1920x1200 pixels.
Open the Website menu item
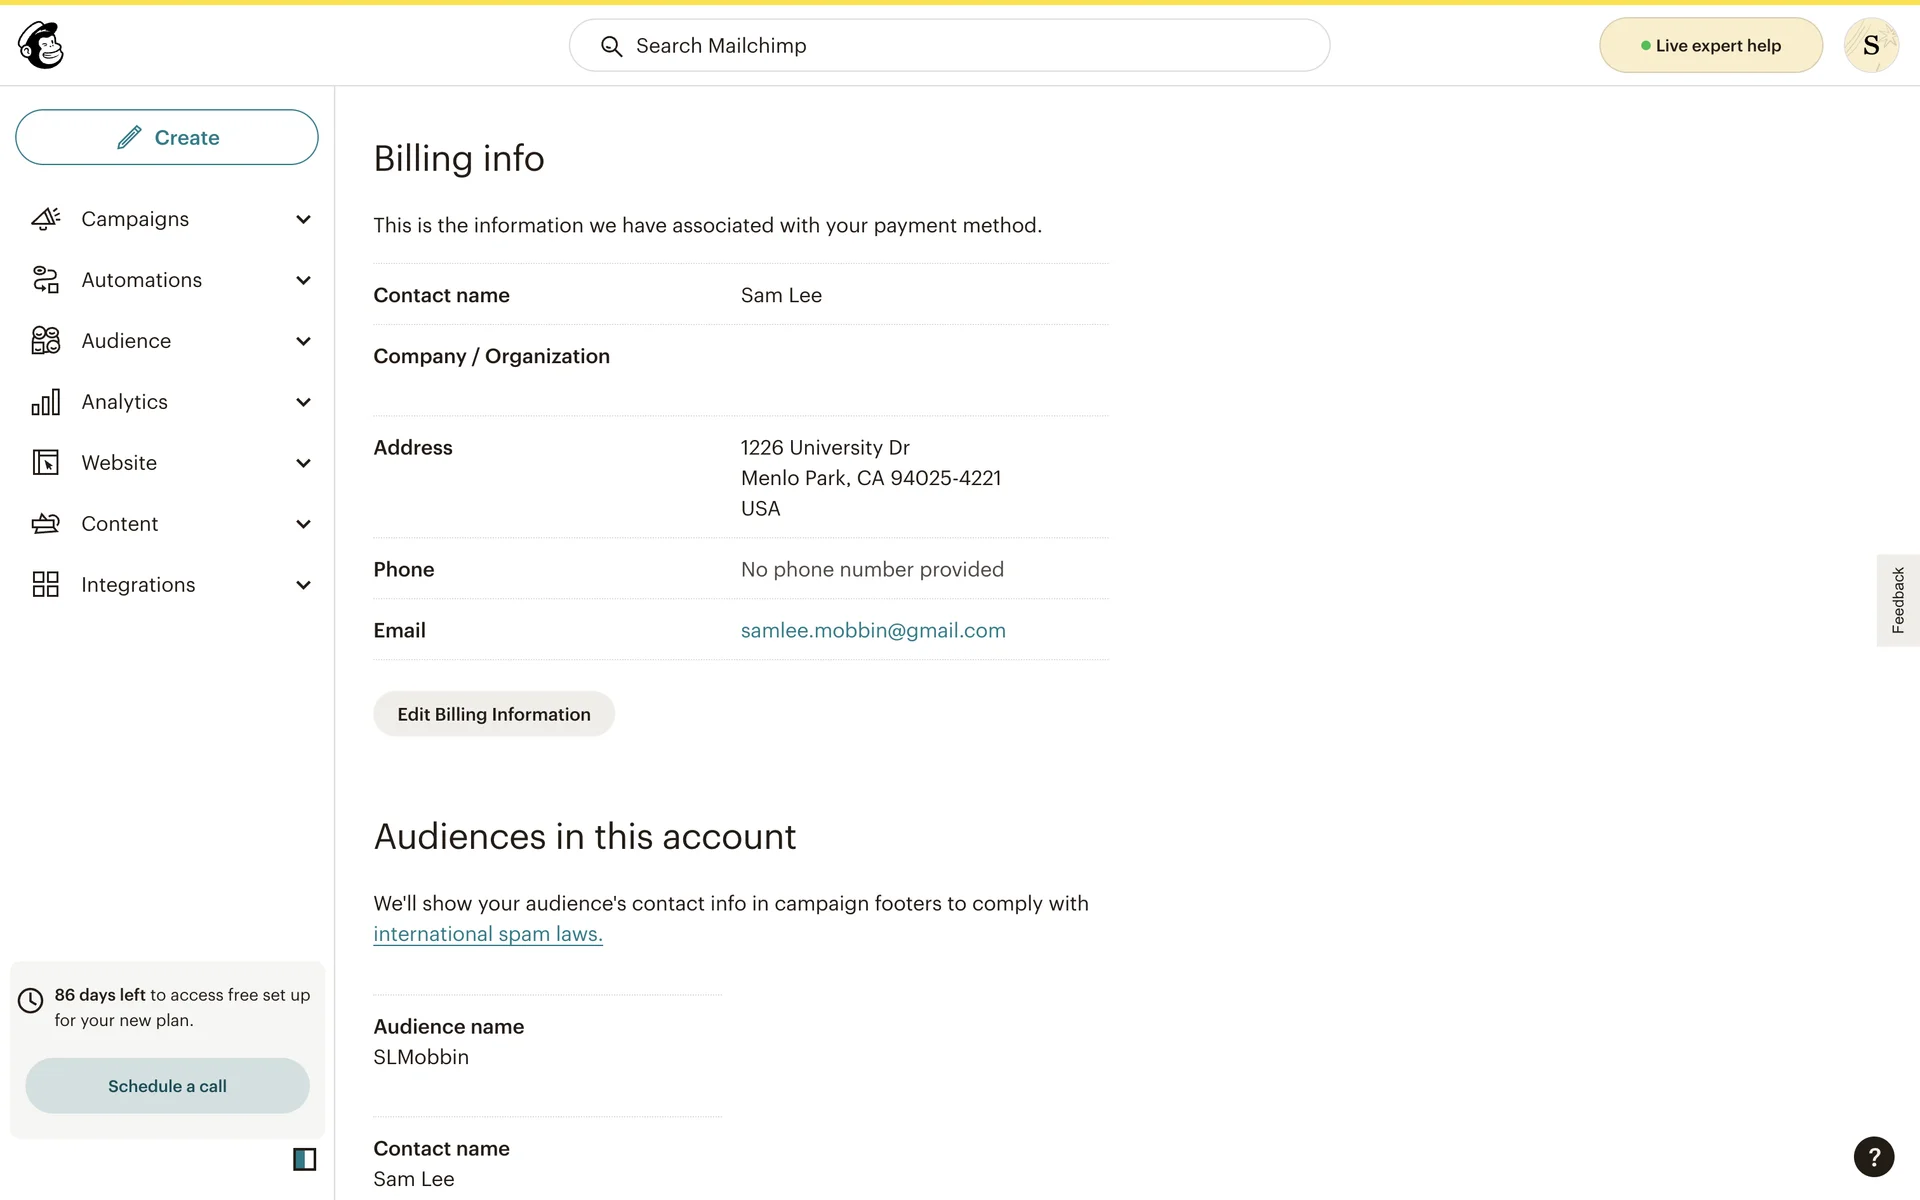(119, 463)
